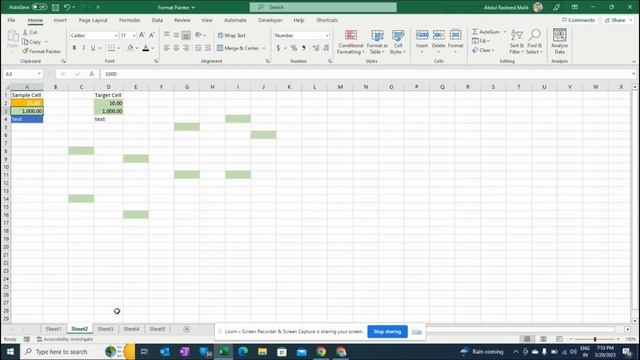Expand Merge & Center dropdown arrow
This screenshot has height=360, width=640.
tap(264, 48)
